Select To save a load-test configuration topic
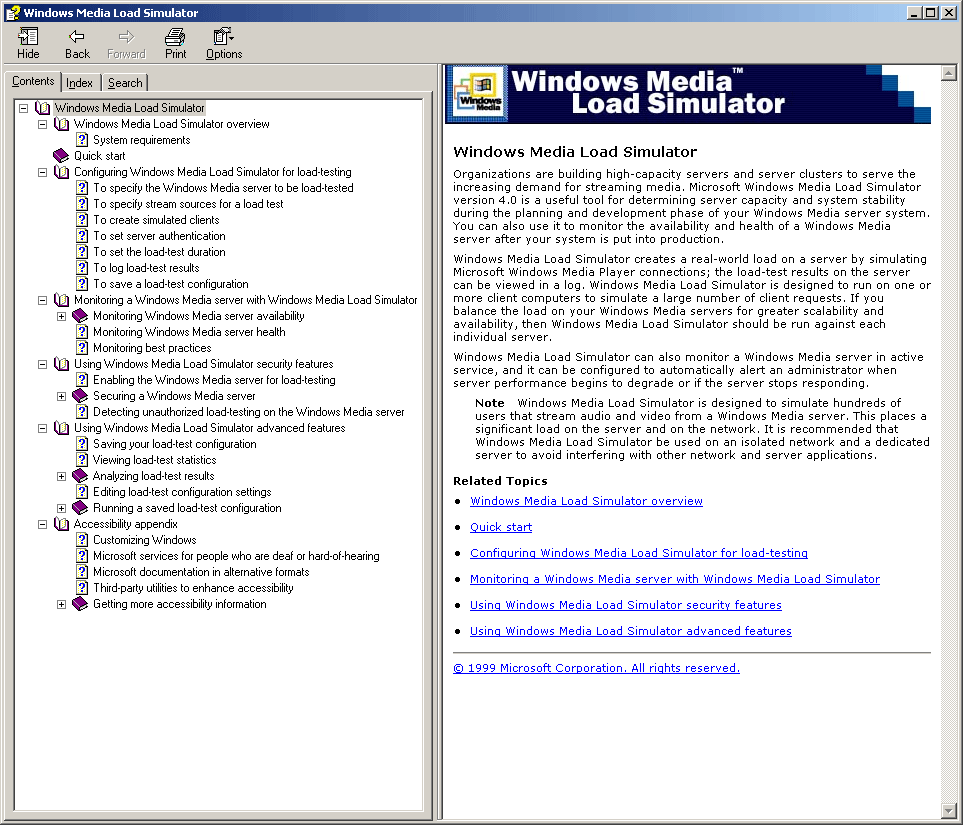Image resolution: width=963 pixels, height=825 pixels. click(171, 284)
